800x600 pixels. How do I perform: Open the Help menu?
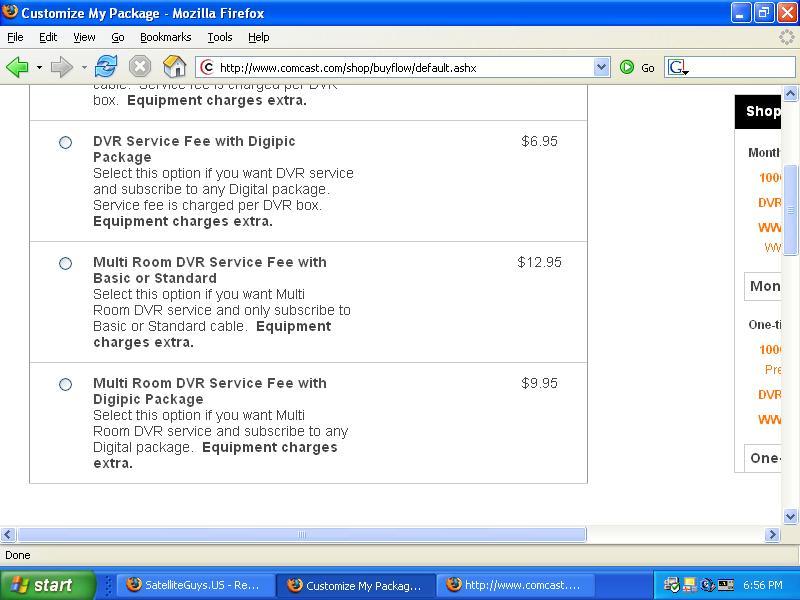pos(259,37)
